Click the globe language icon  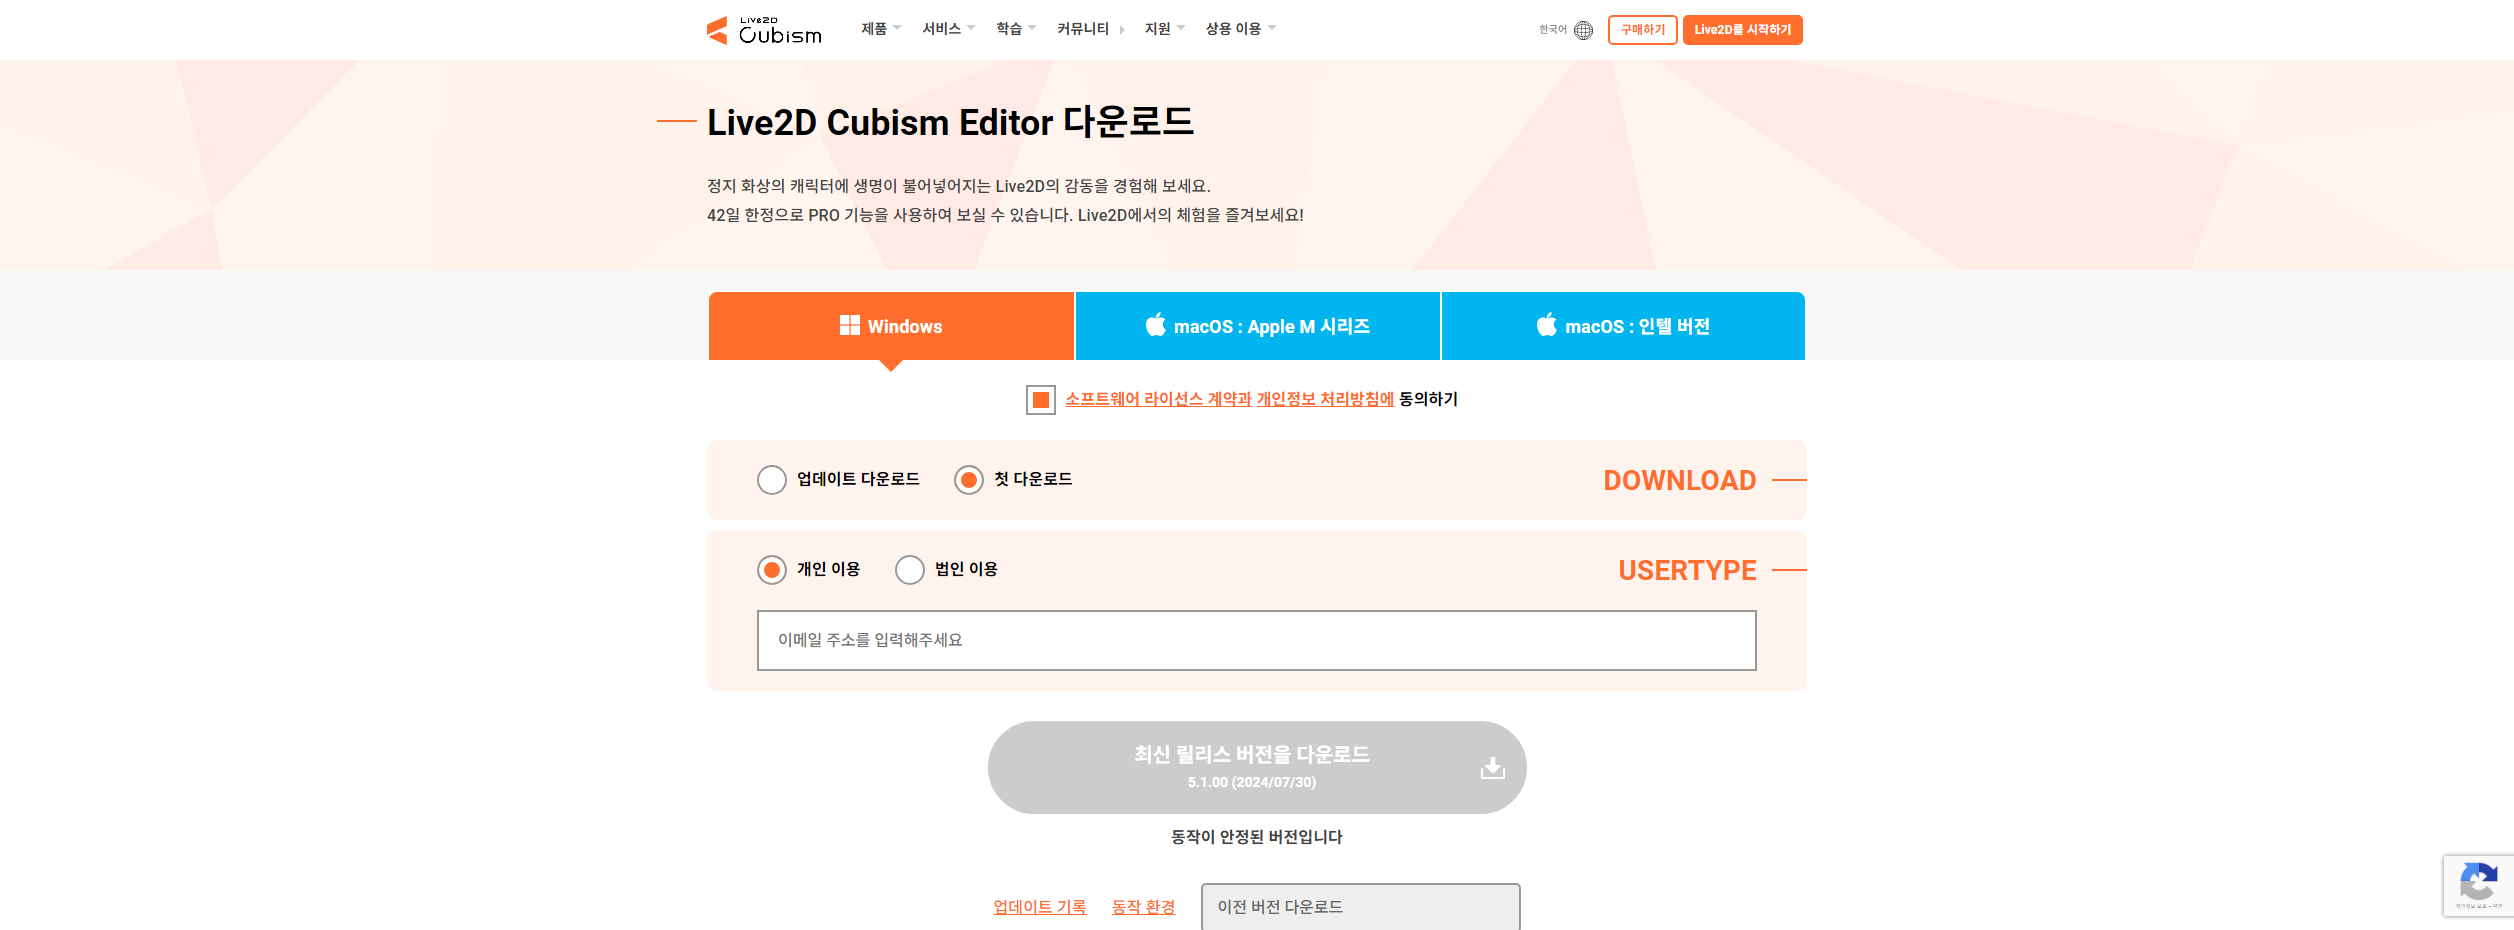1583,30
